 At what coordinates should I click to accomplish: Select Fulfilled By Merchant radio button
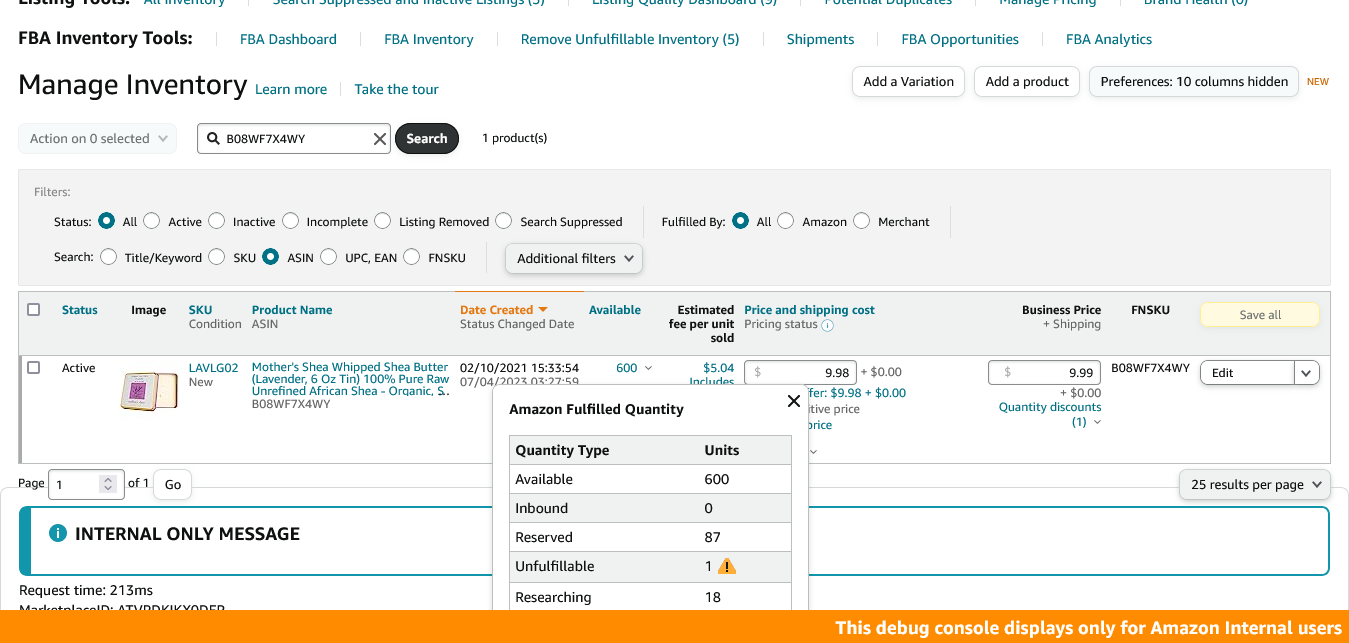point(862,221)
